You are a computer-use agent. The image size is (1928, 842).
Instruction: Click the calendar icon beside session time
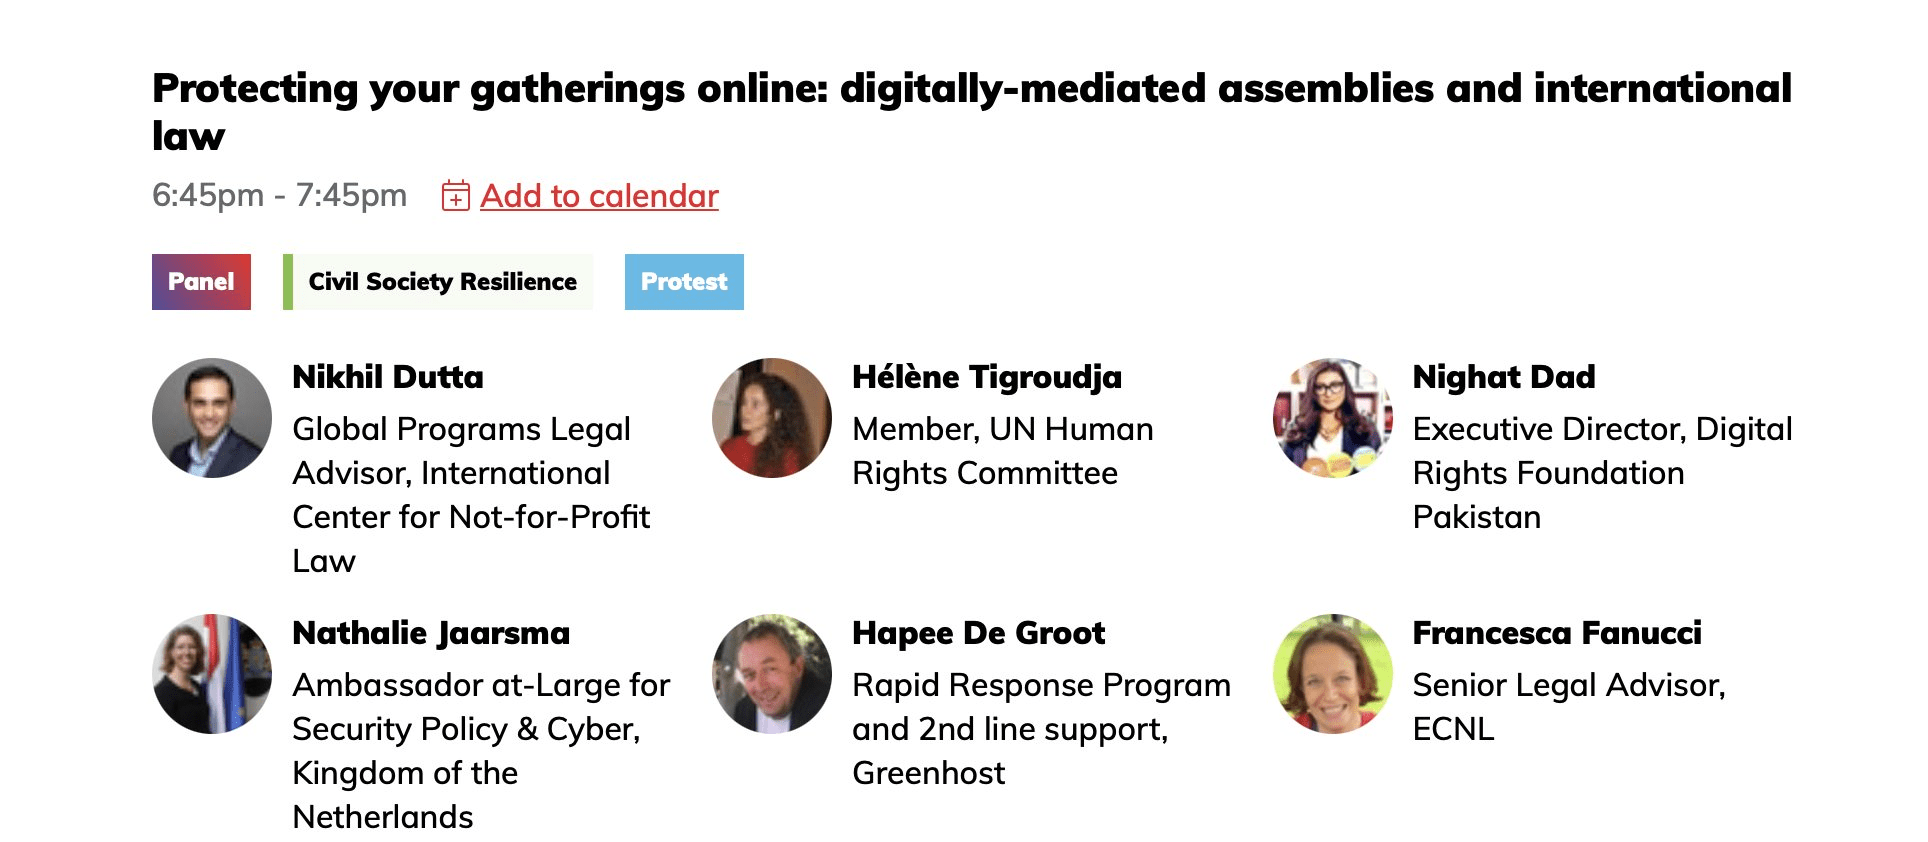455,196
